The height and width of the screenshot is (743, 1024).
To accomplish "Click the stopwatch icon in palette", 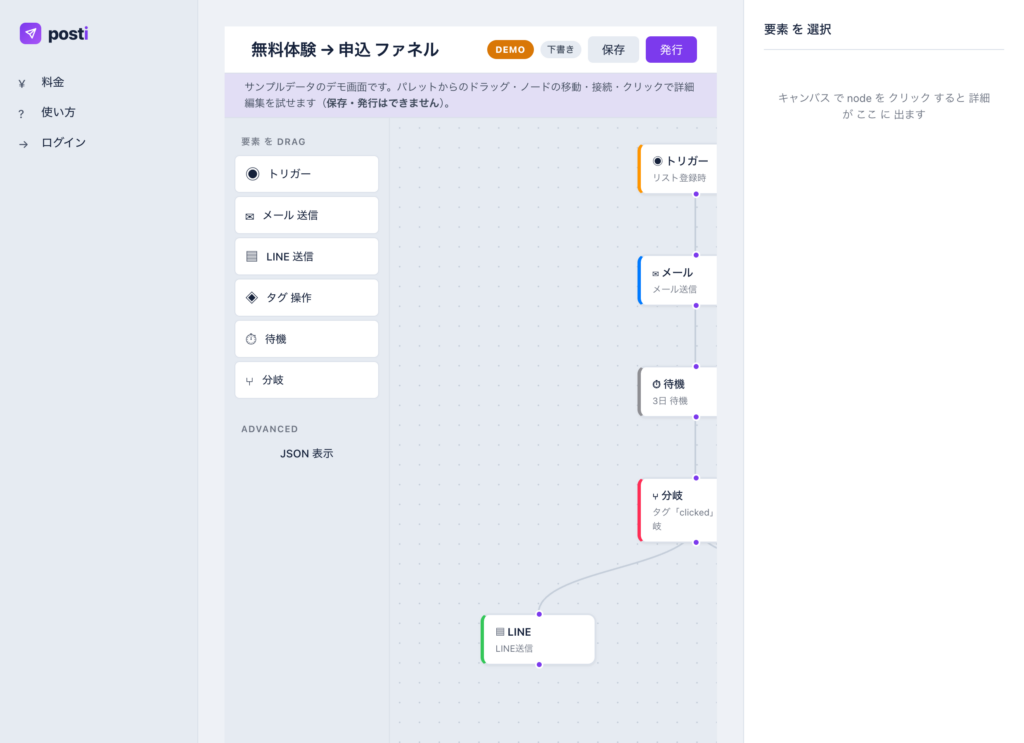I will [x=251, y=339].
